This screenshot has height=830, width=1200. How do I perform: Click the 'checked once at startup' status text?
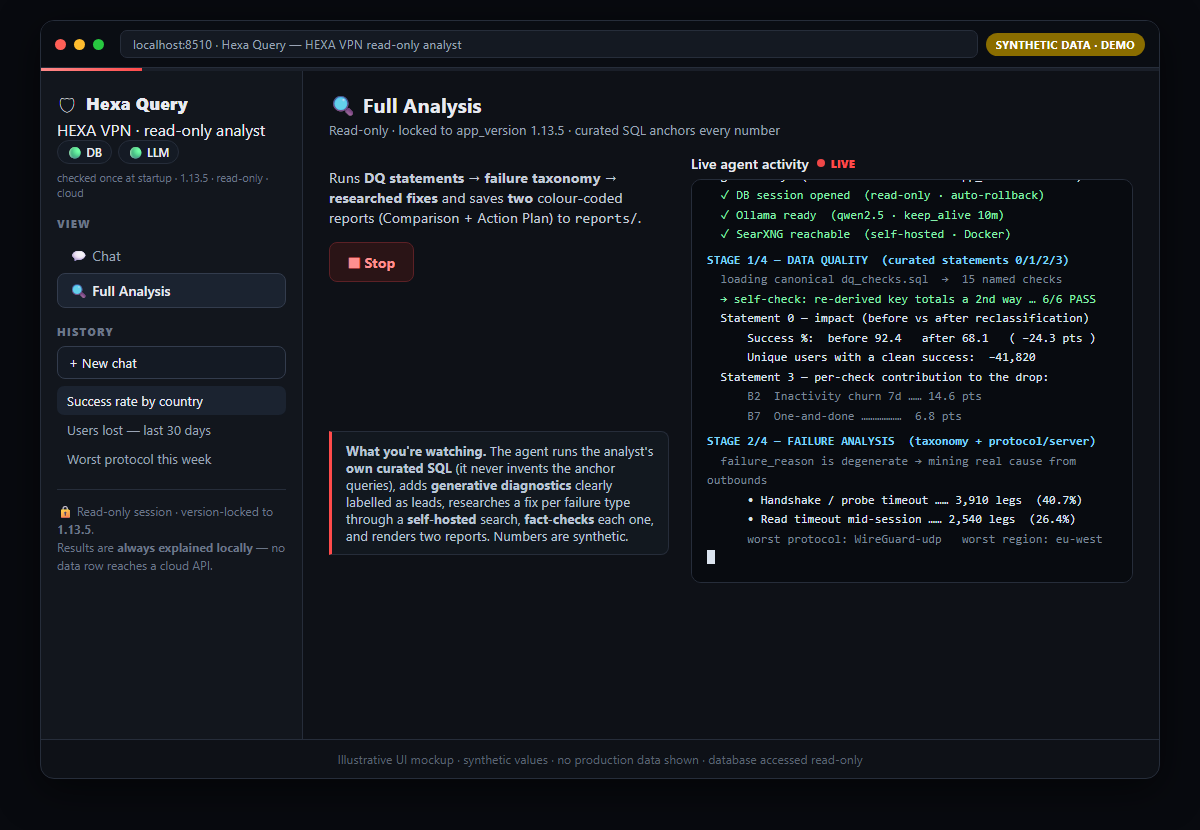[x=165, y=185]
